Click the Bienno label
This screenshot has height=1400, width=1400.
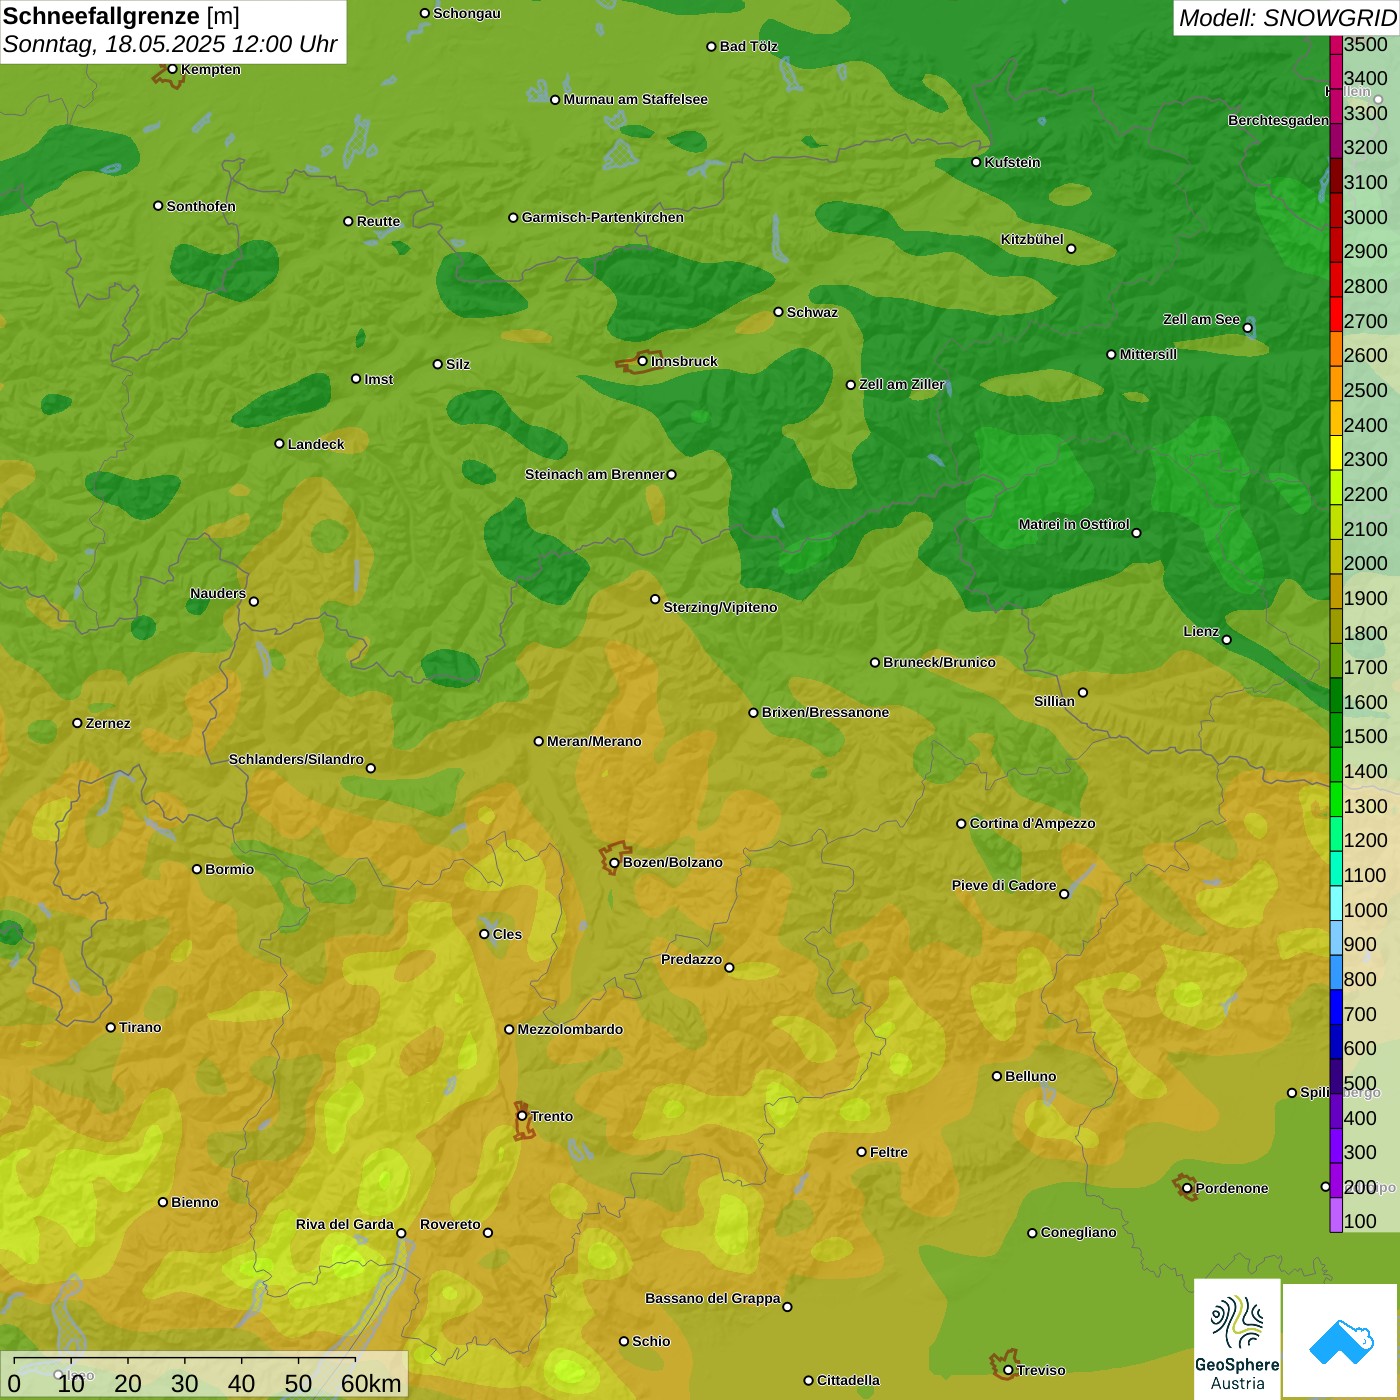pyautogui.click(x=194, y=1202)
